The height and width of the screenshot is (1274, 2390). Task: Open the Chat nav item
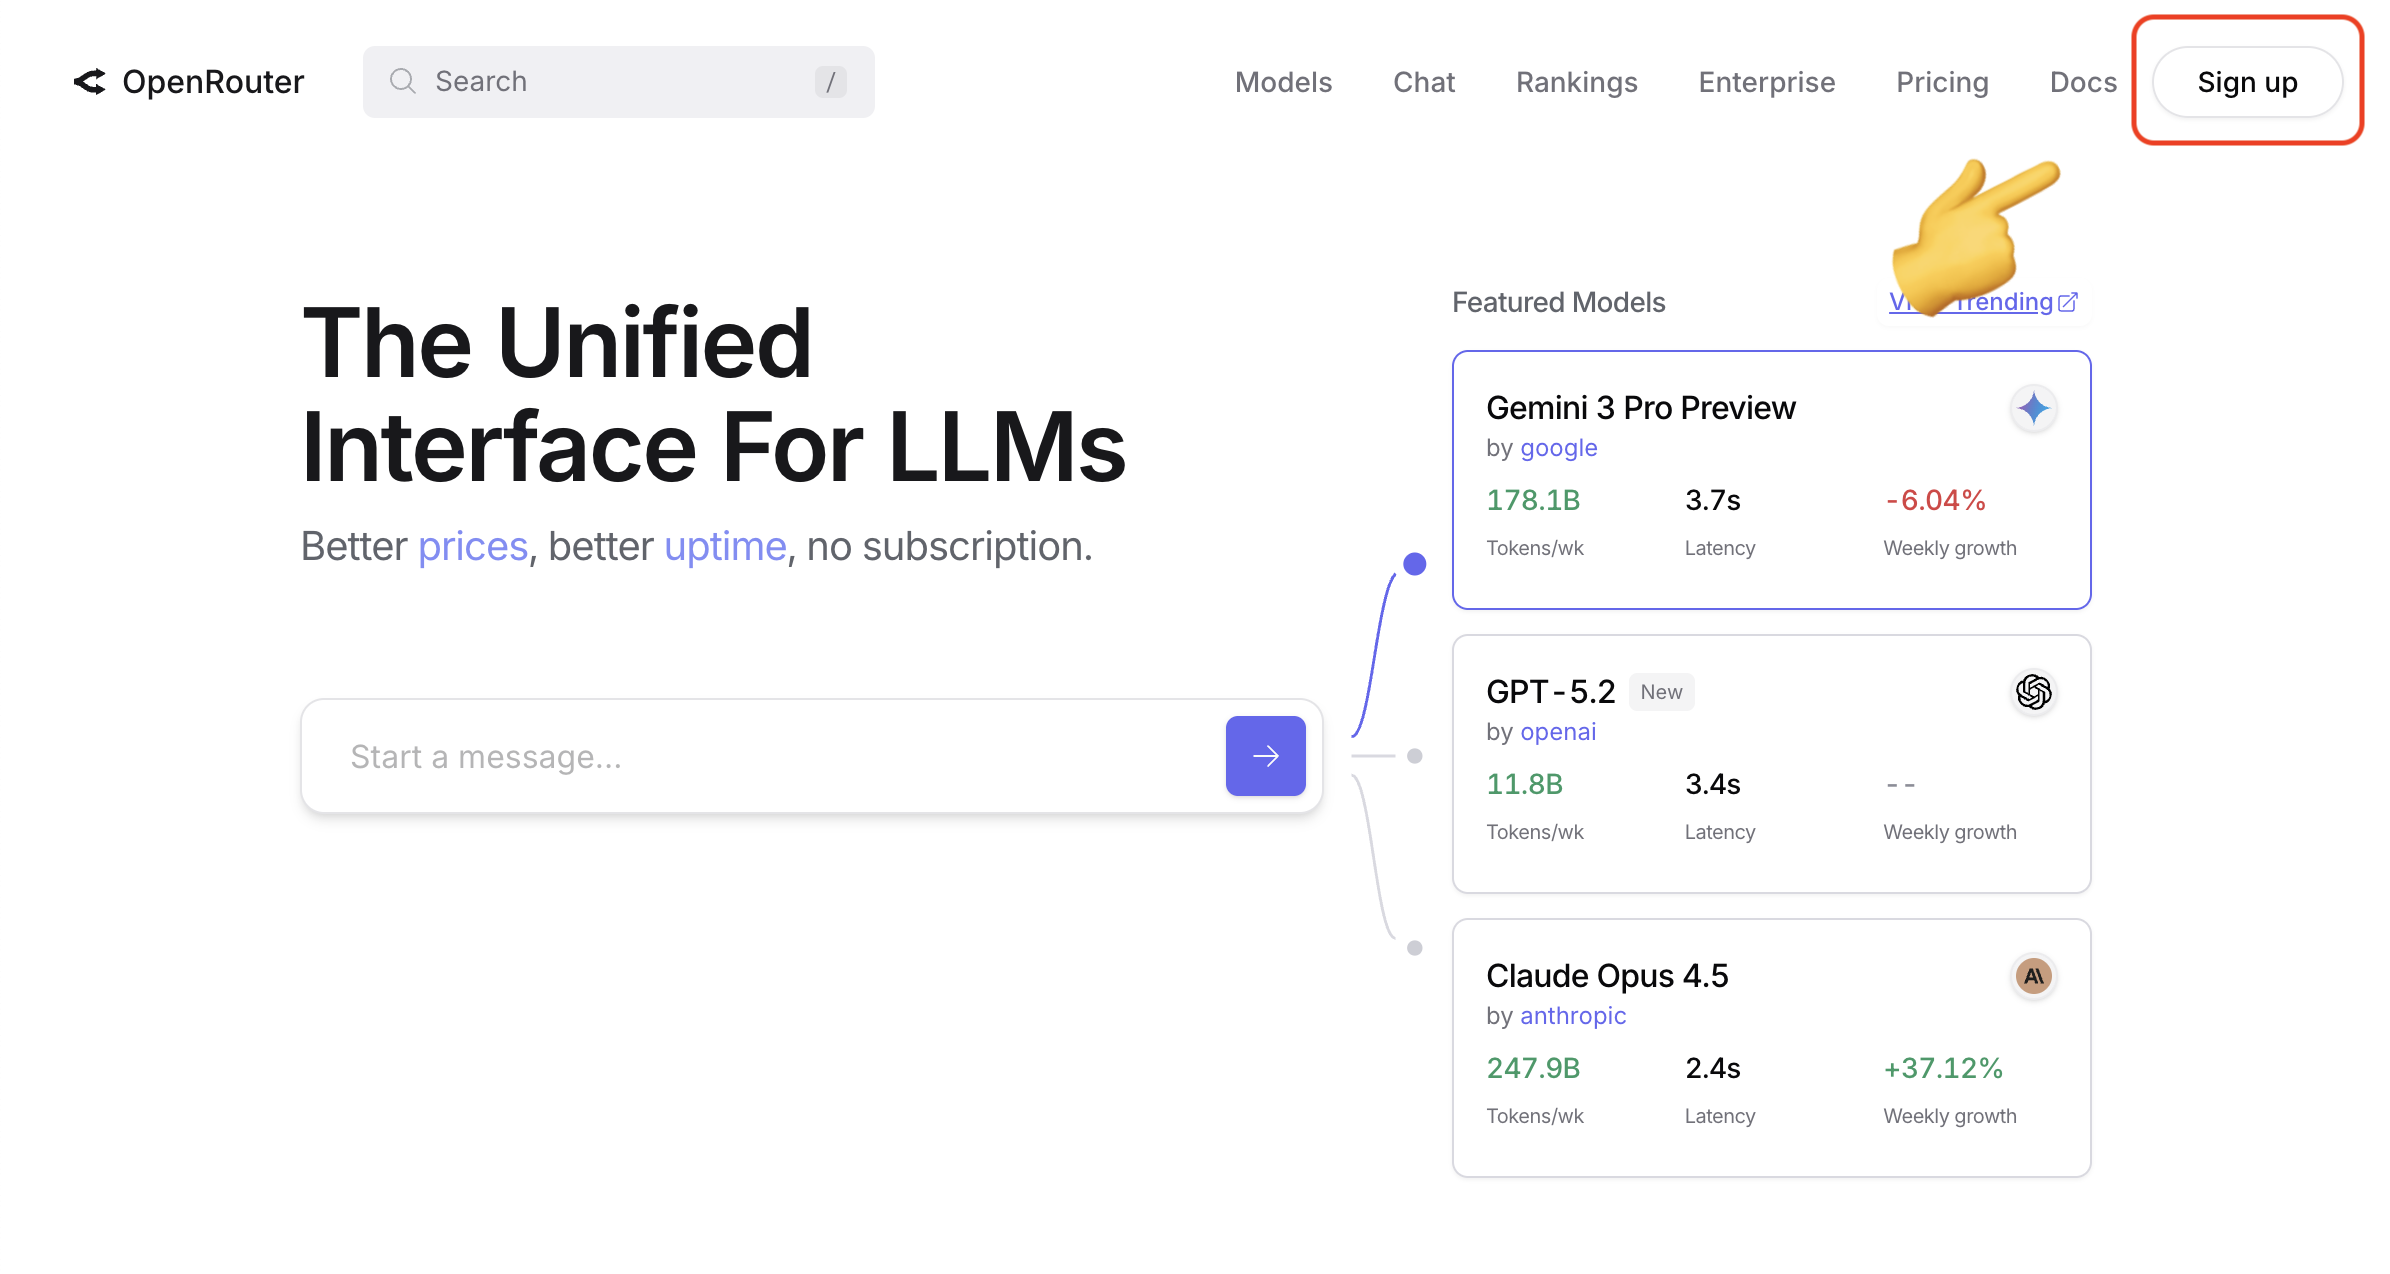tap(1424, 82)
